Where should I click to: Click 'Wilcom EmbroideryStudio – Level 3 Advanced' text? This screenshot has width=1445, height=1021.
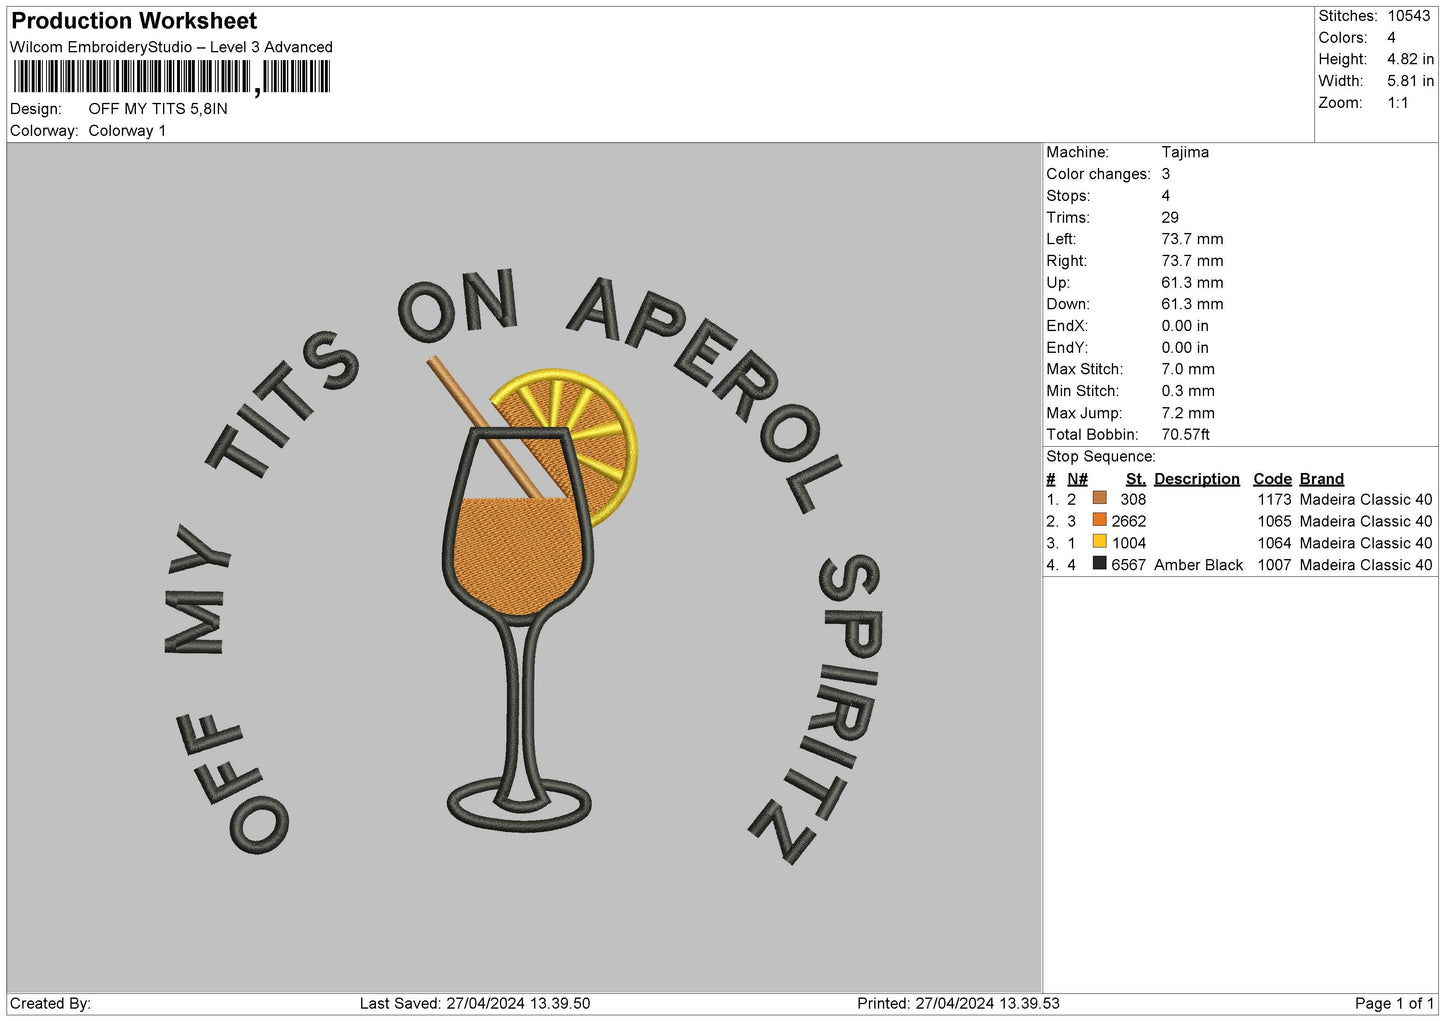[171, 47]
